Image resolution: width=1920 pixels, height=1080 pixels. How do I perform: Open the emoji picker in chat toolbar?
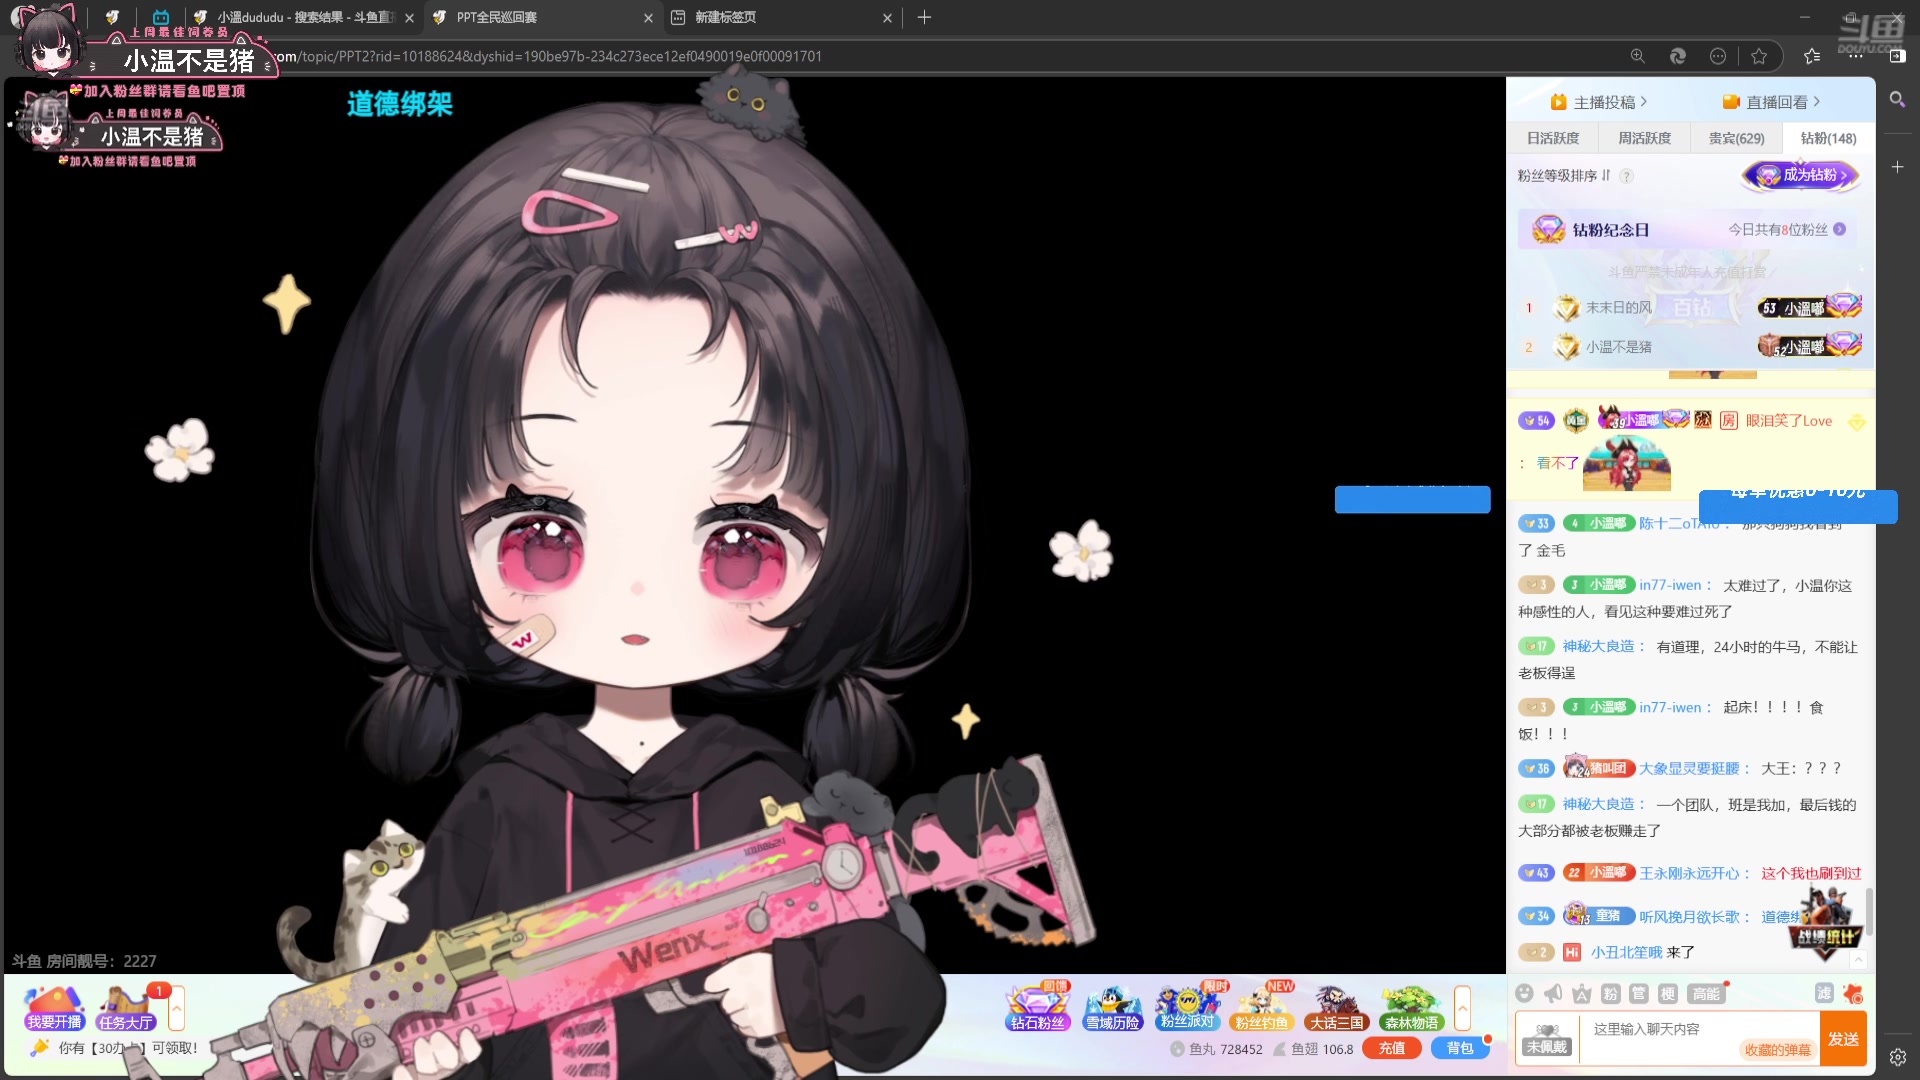point(1524,993)
